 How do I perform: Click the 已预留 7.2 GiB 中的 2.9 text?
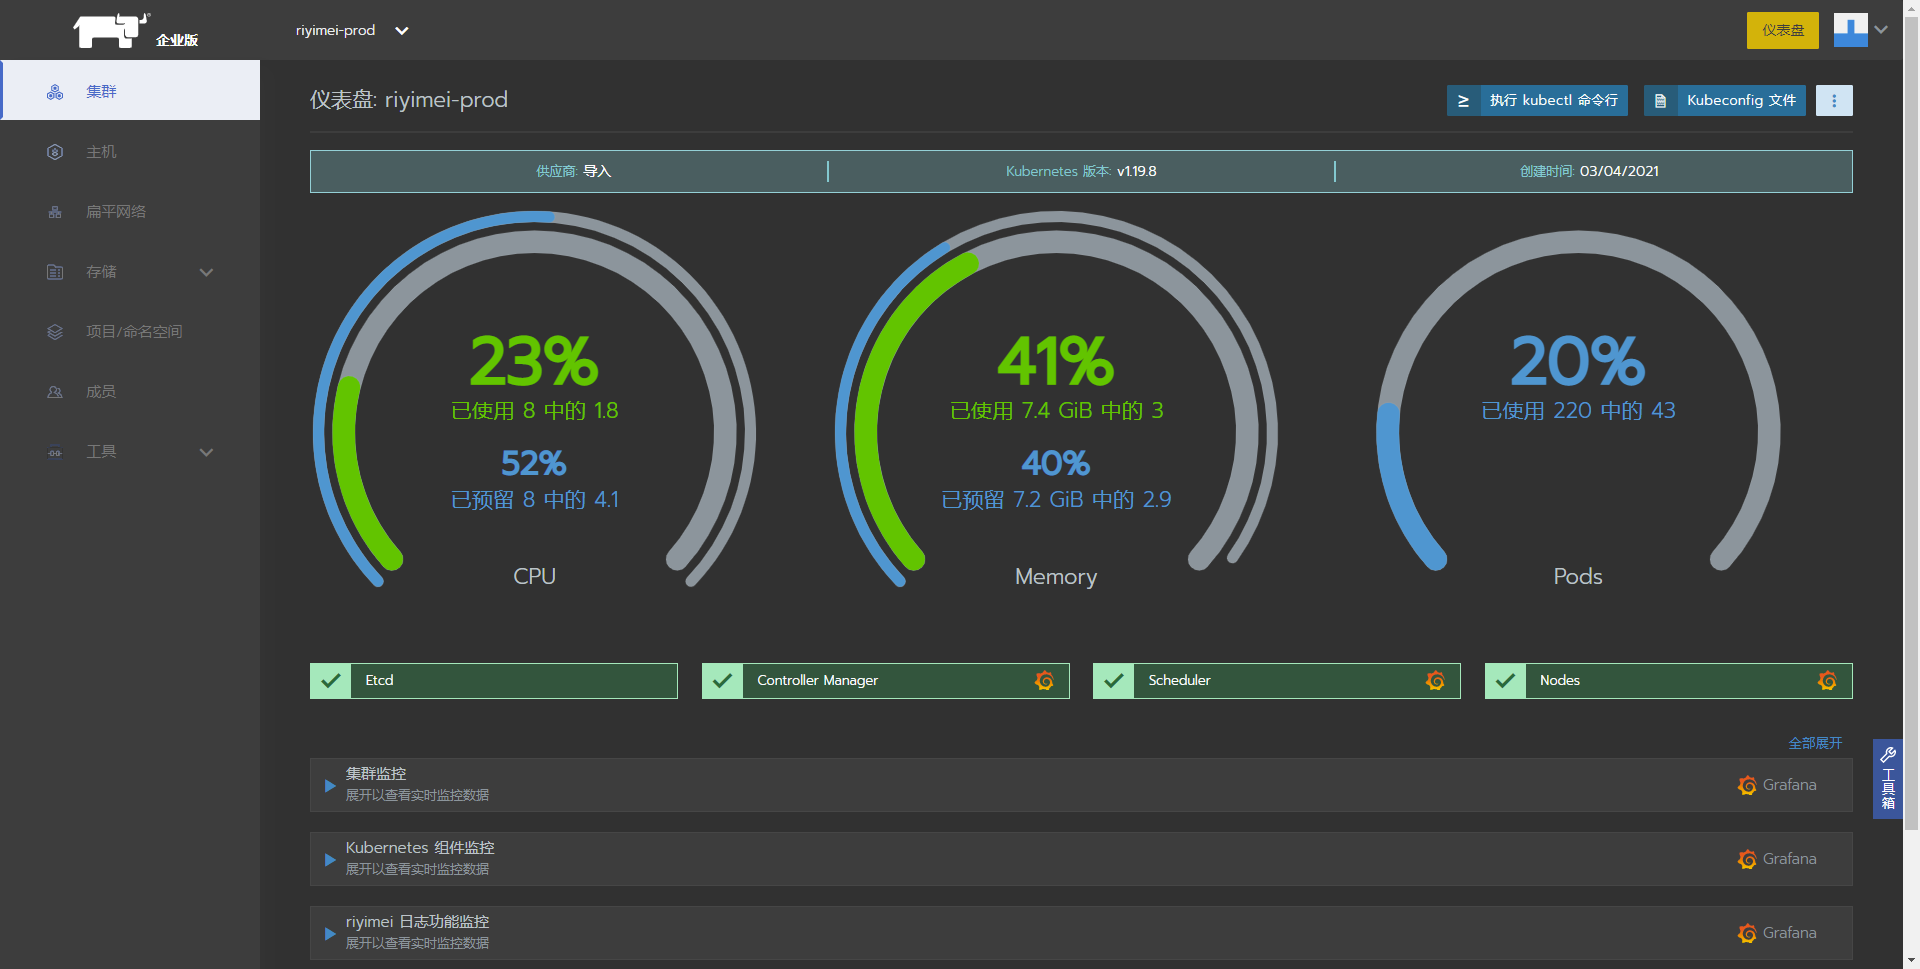point(1056,500)
